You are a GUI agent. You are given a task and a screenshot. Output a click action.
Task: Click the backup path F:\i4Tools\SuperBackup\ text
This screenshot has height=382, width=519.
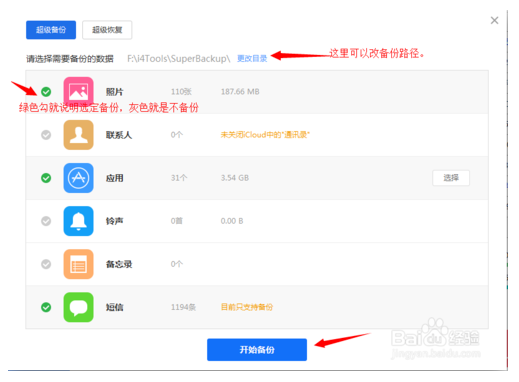179,59
